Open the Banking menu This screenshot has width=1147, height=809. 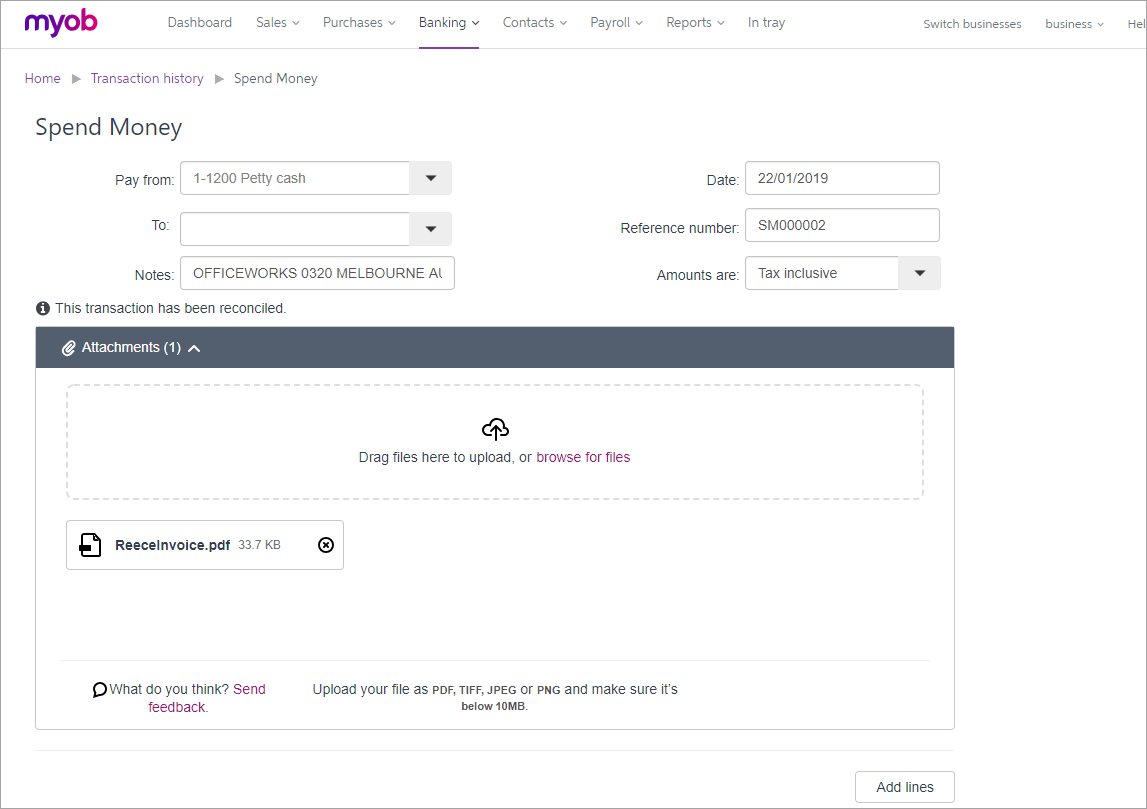(x=448, y=23)
